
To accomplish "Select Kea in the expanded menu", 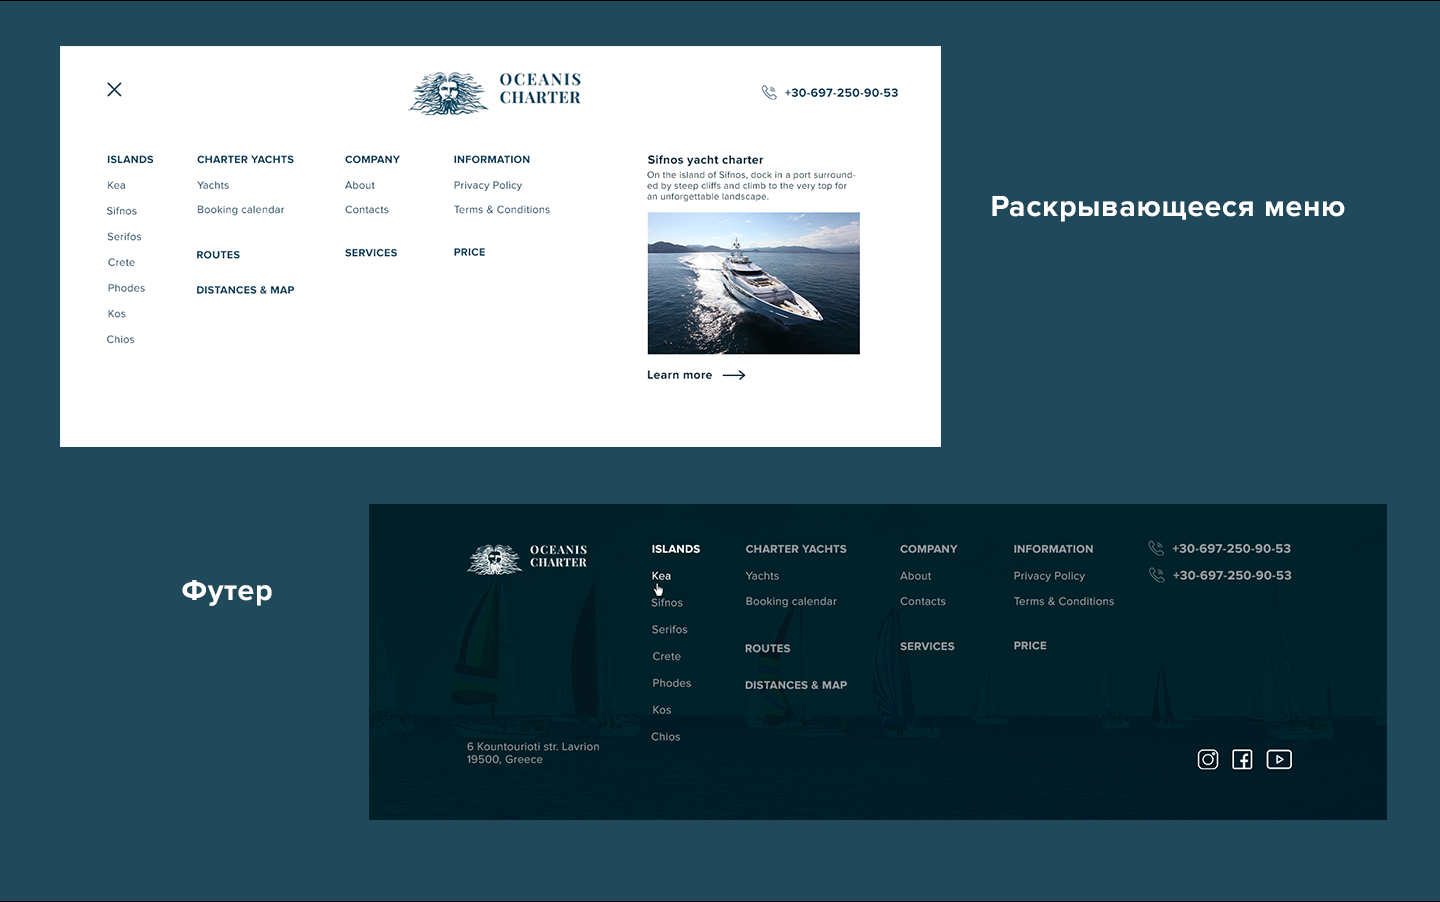I will 116,185.
